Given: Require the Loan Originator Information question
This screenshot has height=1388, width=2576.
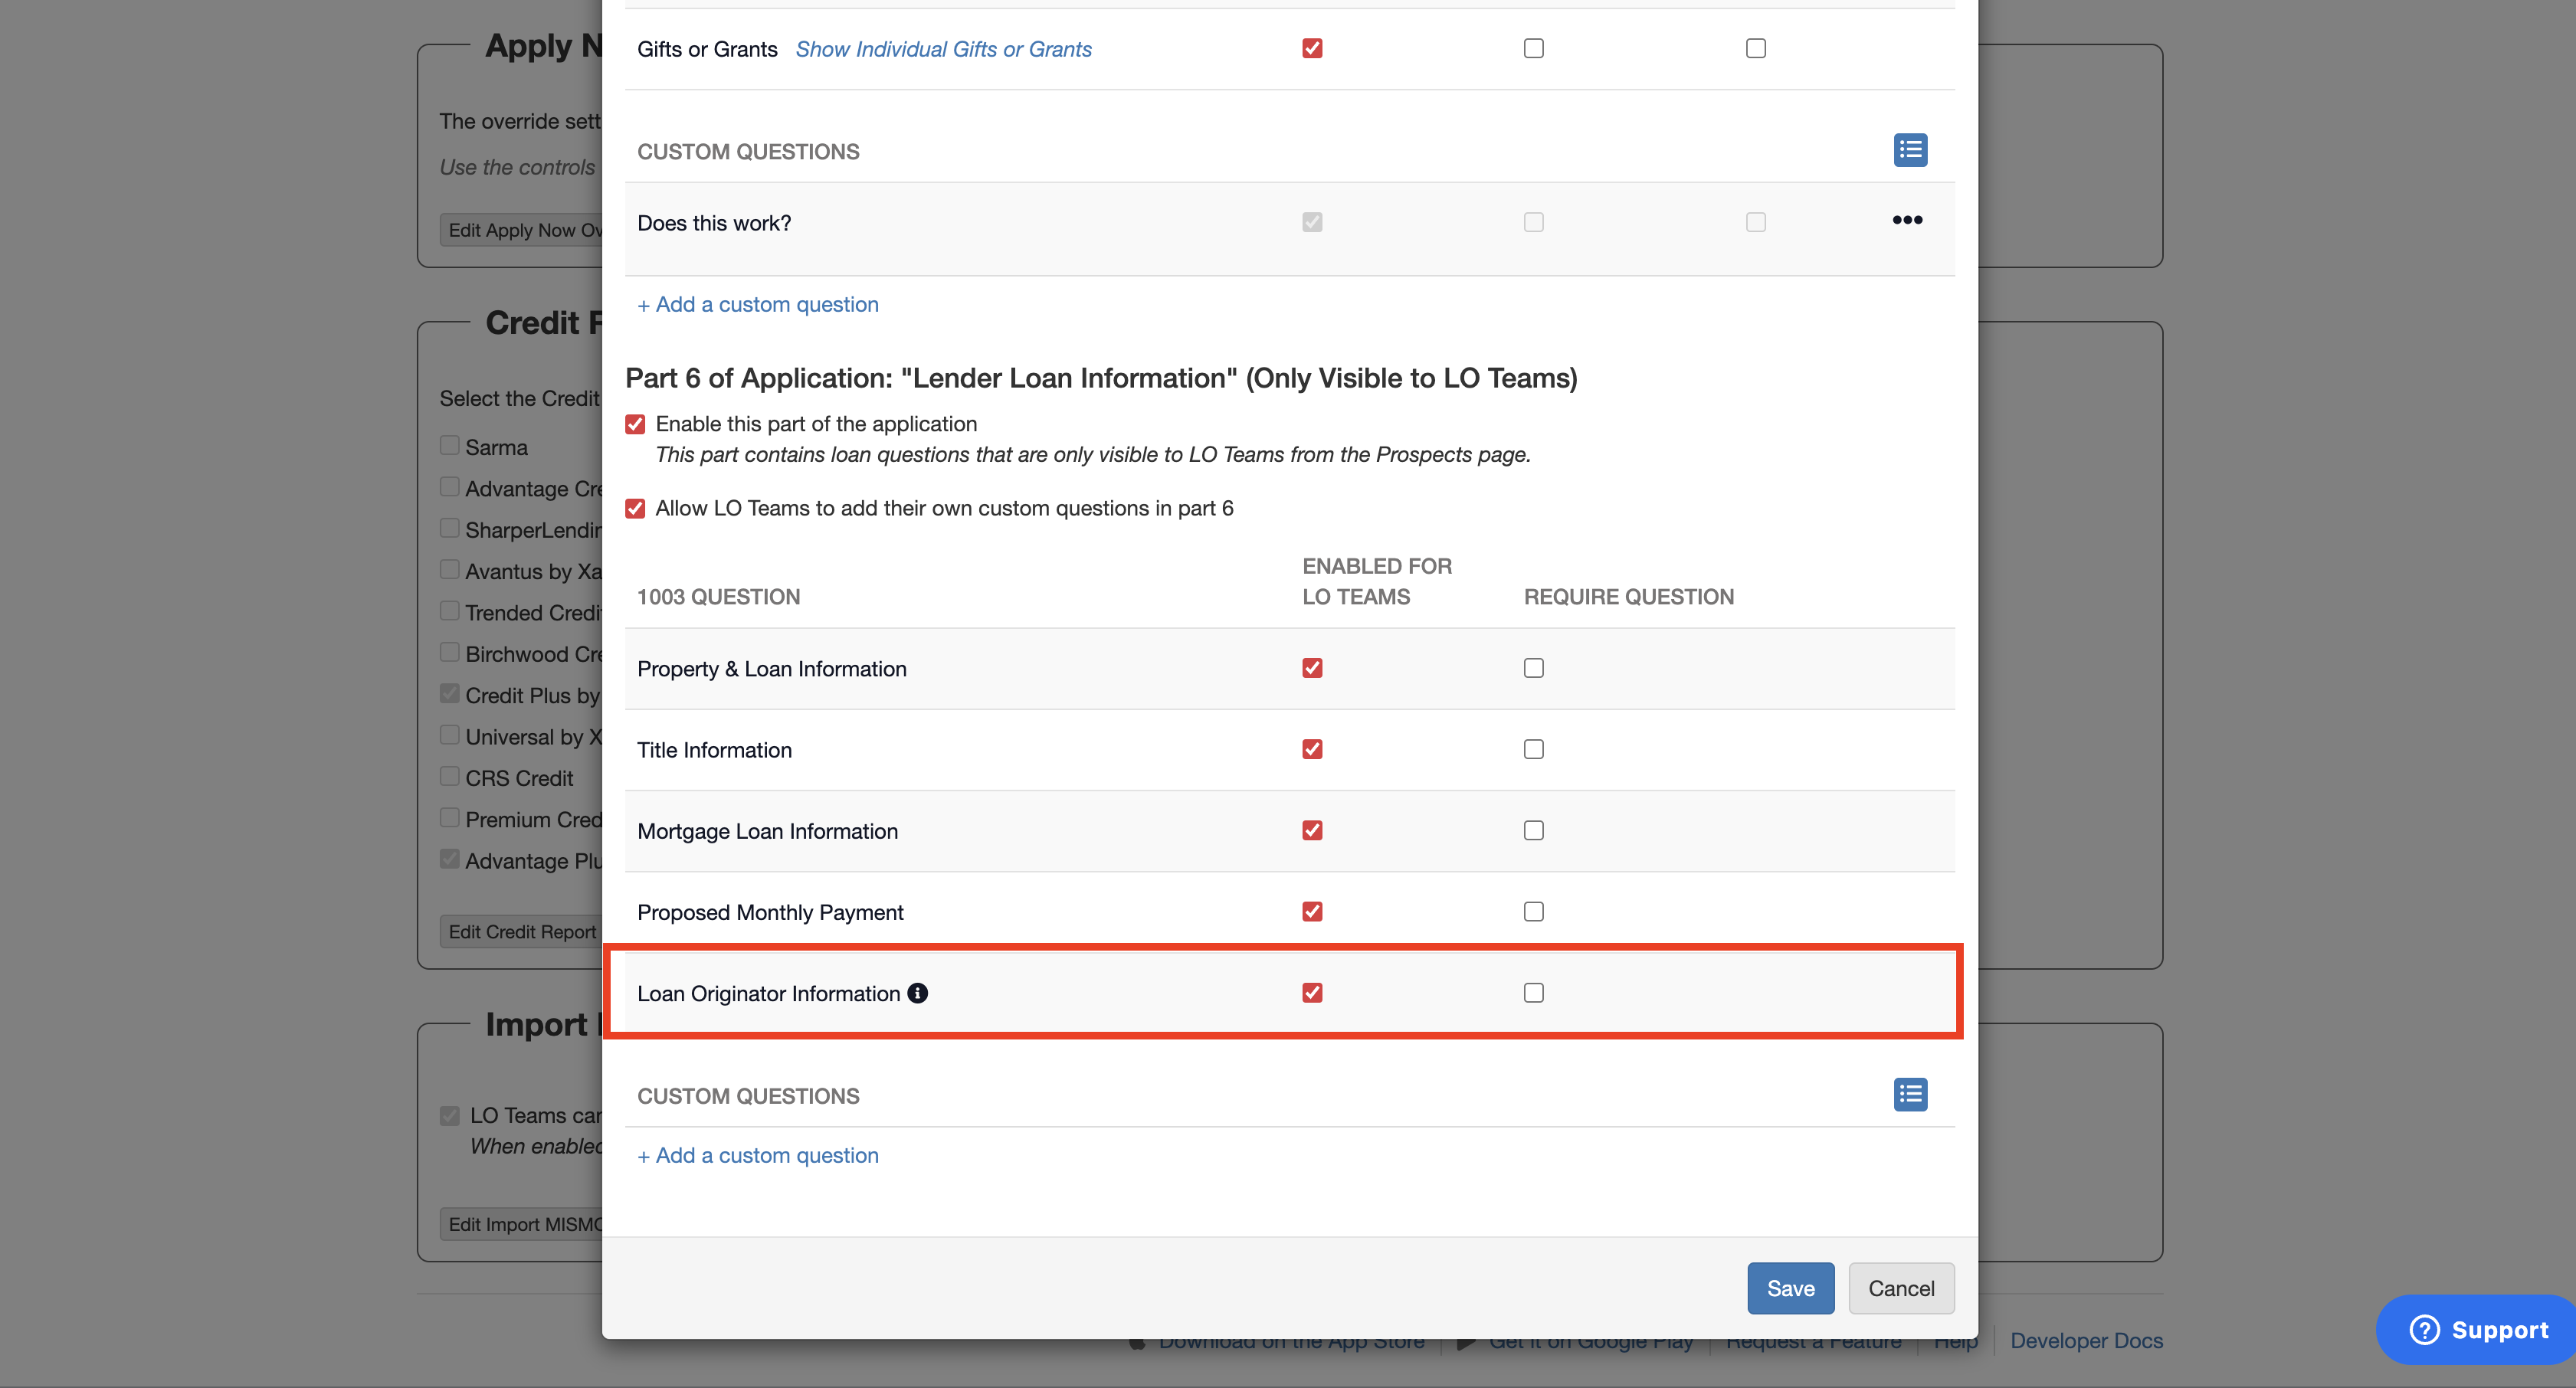Looking at the screenshot, I should pos(1533,993).
